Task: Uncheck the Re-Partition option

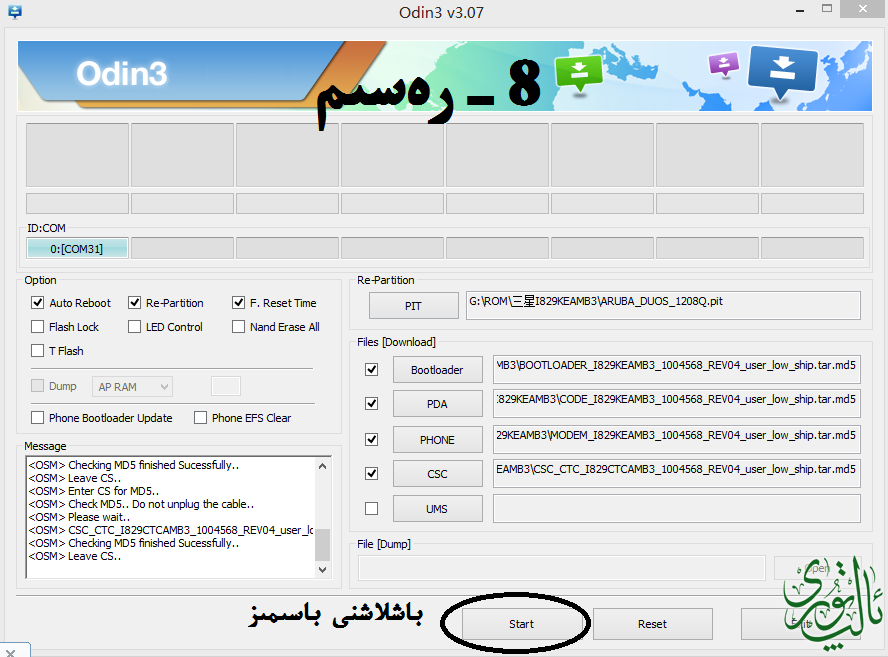Action: point(134,303)
